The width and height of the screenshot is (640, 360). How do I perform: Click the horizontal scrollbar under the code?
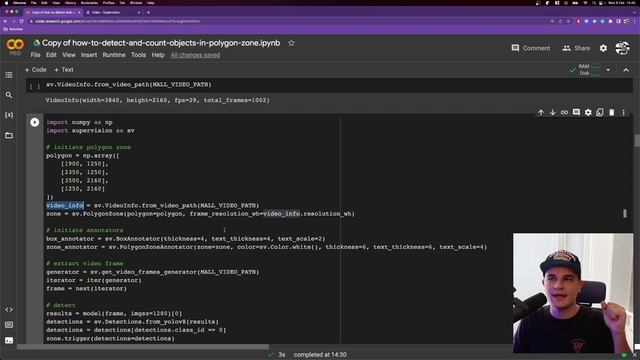coord(143,347)
